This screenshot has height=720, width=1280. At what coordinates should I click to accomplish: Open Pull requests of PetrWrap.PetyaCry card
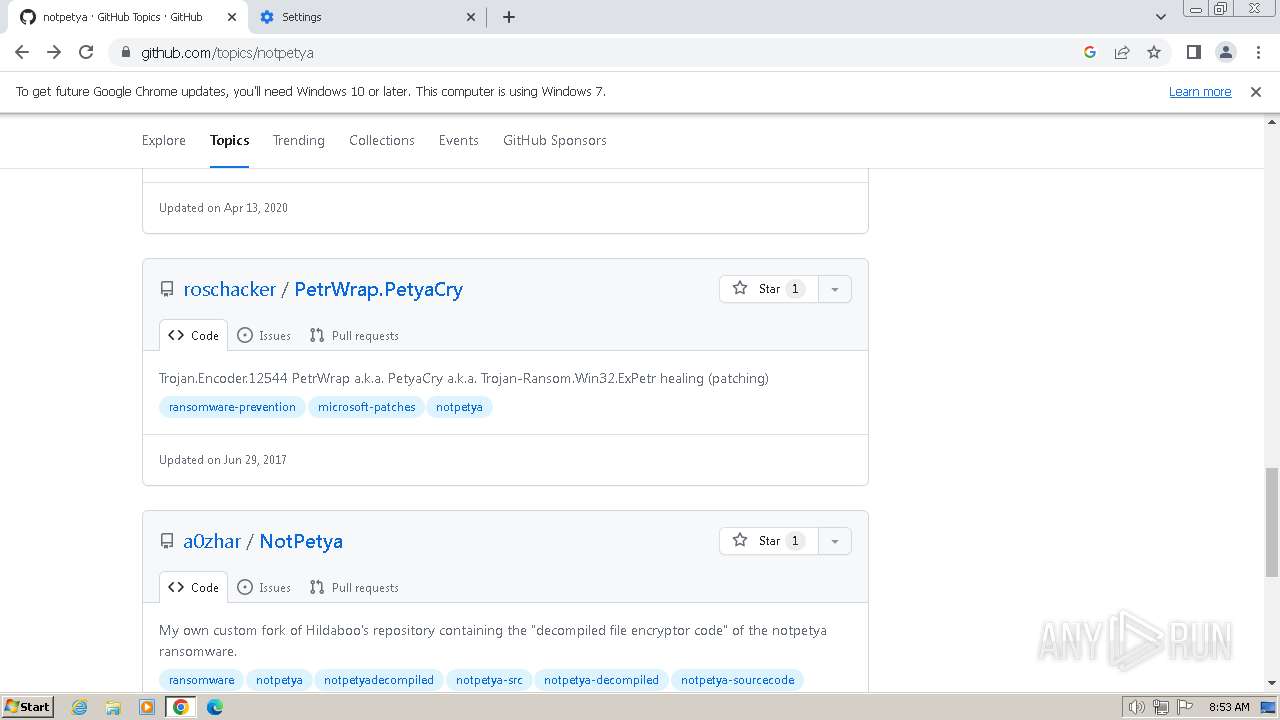point(354,336)
